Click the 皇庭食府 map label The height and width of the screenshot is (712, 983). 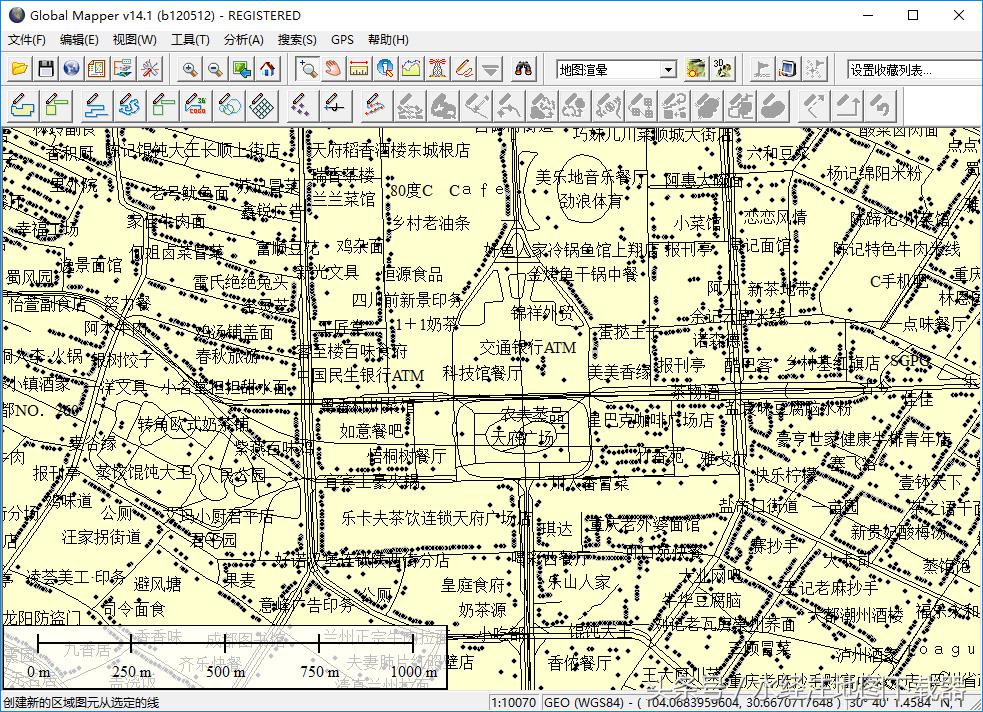point(473,585)
